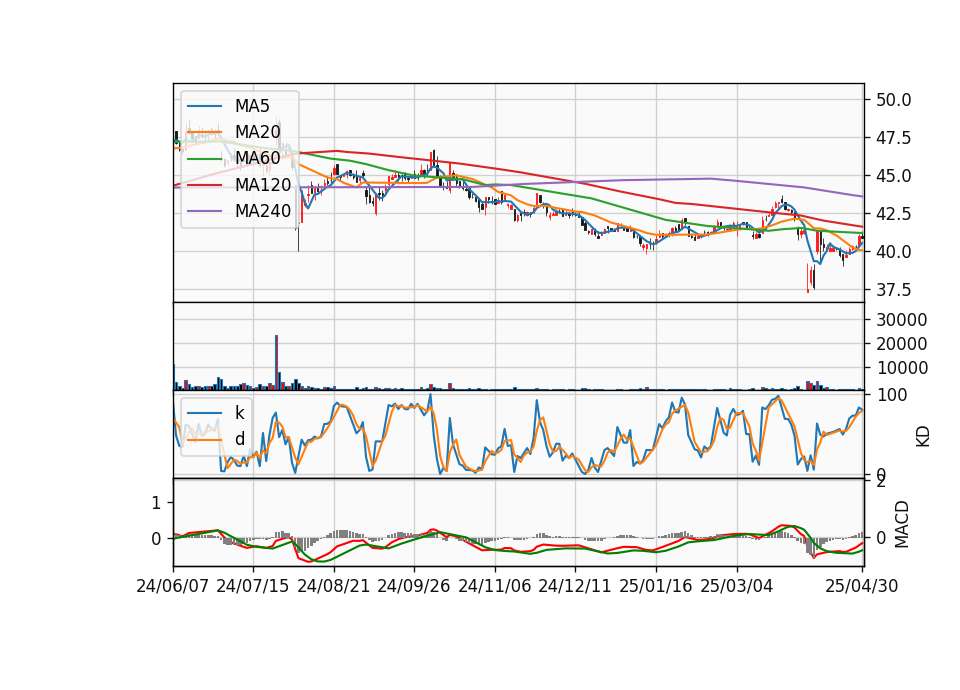Click the 20000 volume axis tick
This screenshot has height=690, width=960.
(902, 344)
